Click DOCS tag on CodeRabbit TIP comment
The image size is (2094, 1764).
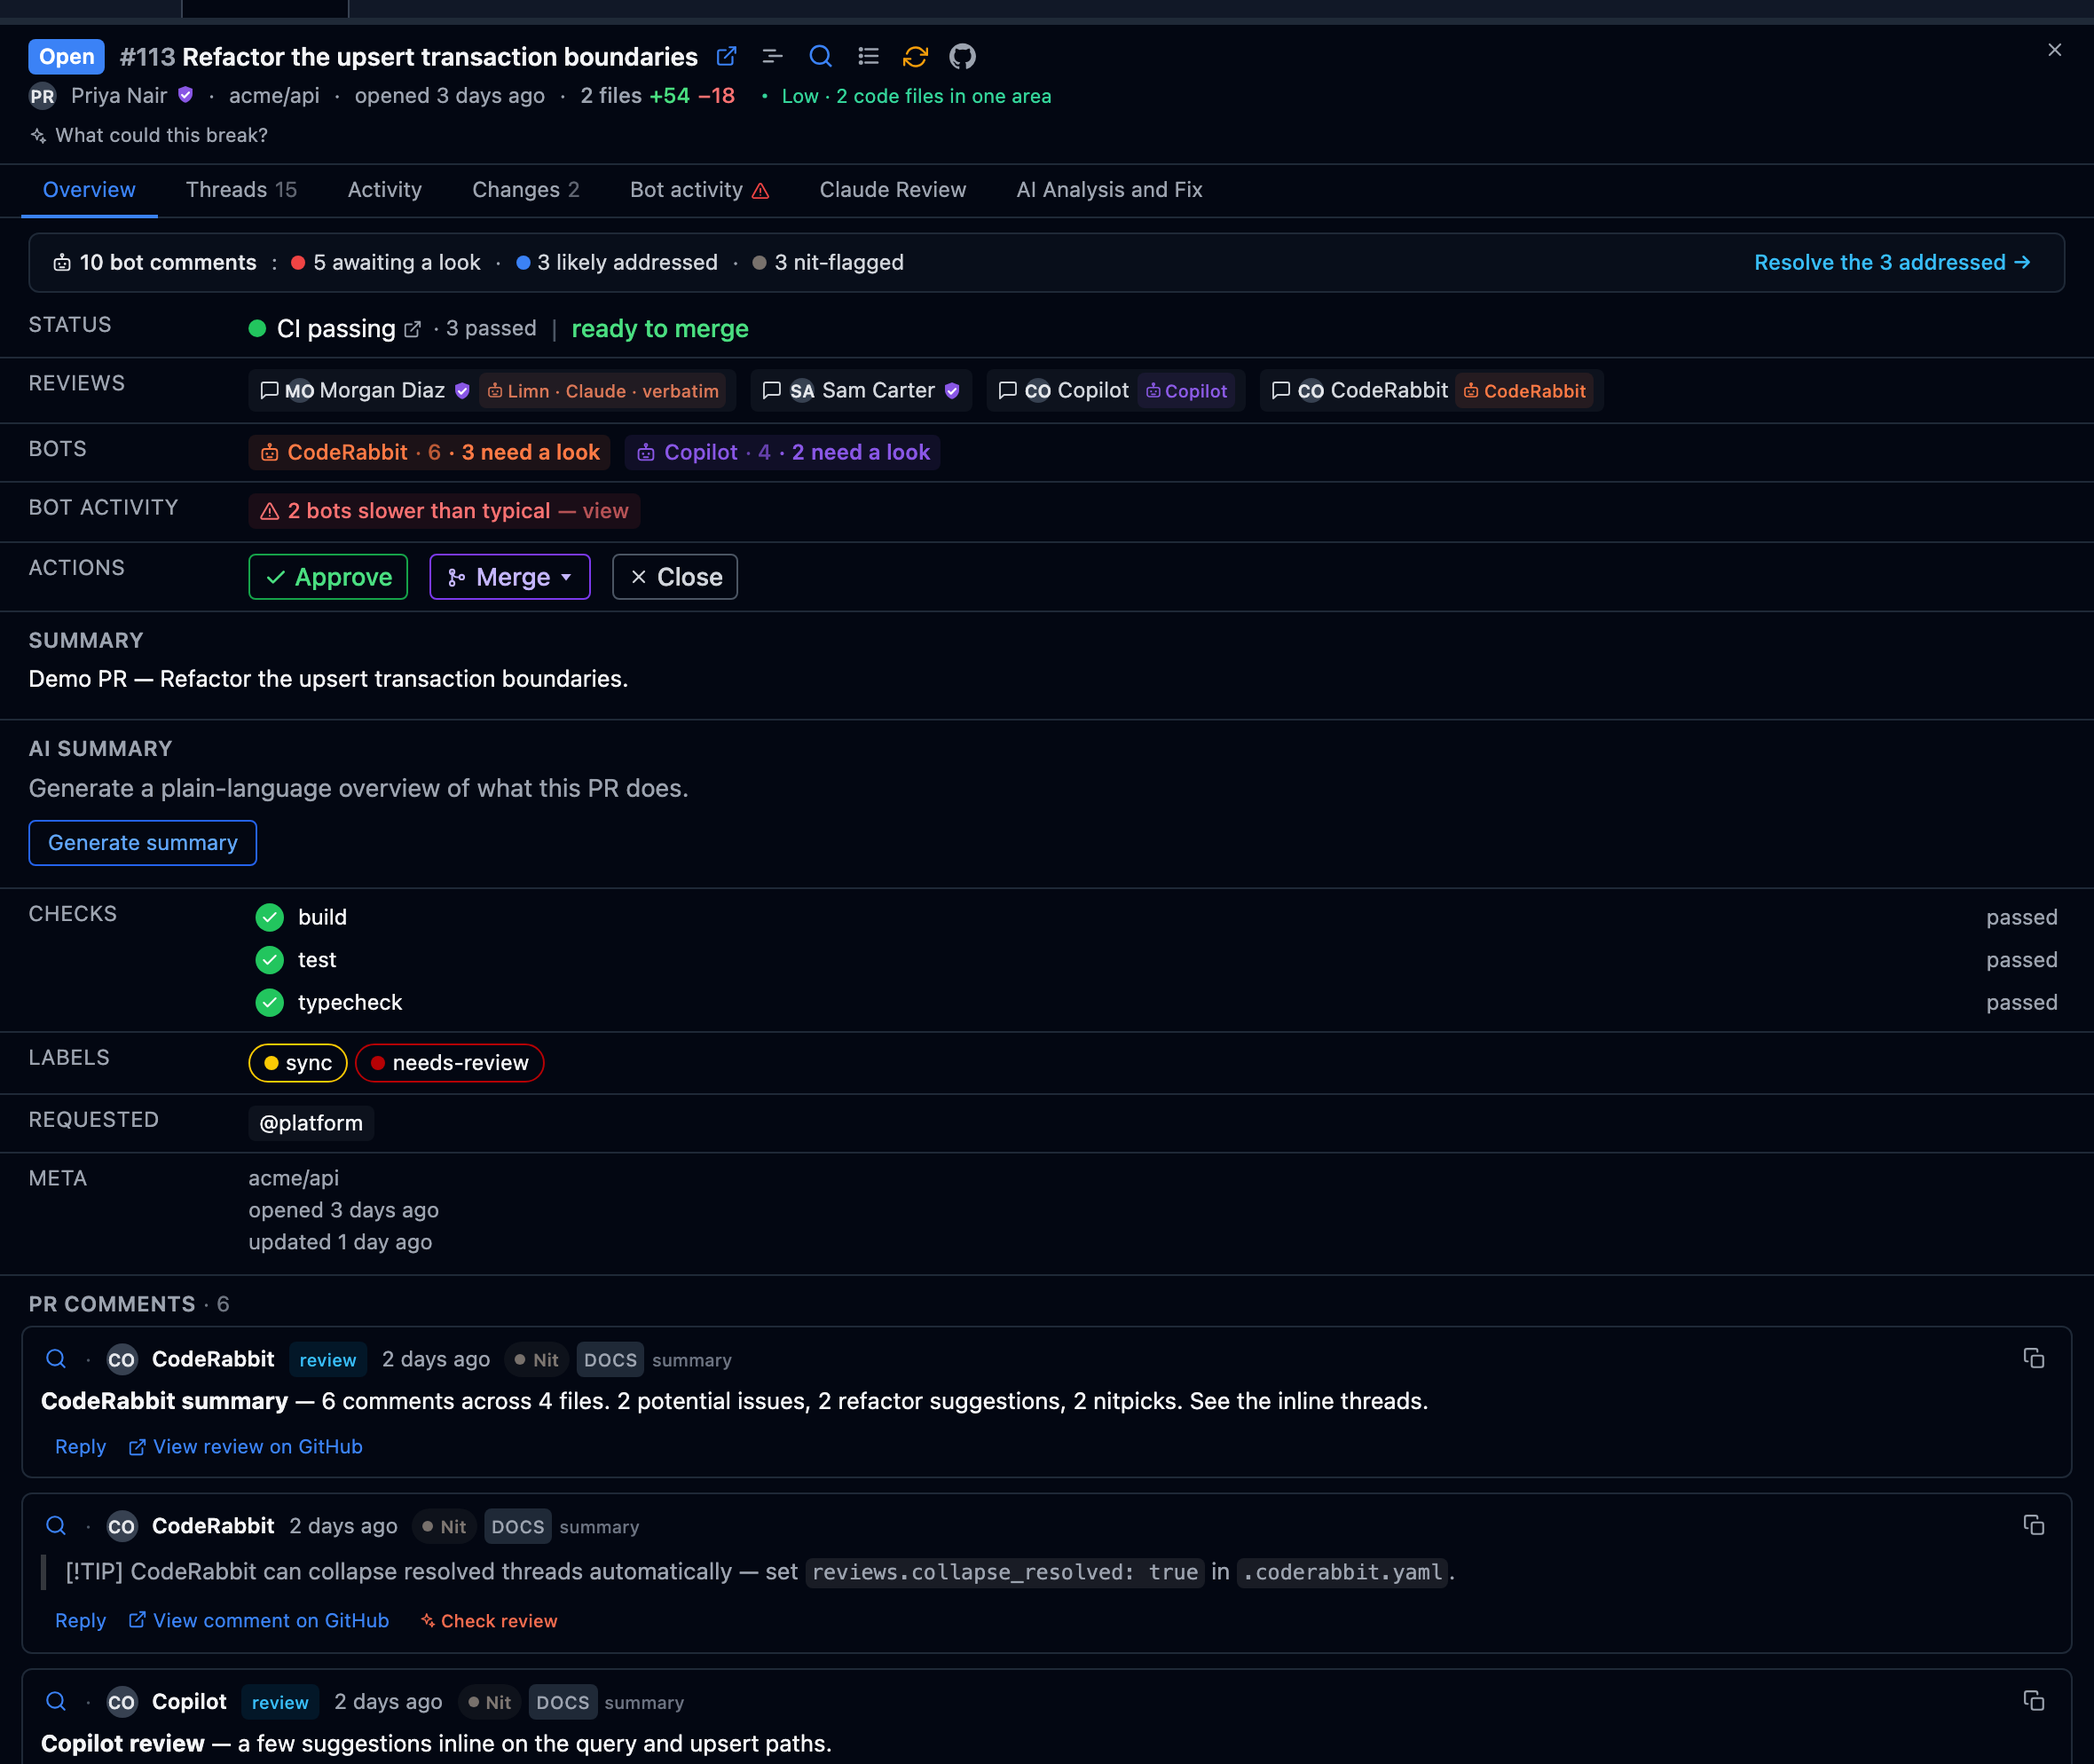click(517, 1527)
